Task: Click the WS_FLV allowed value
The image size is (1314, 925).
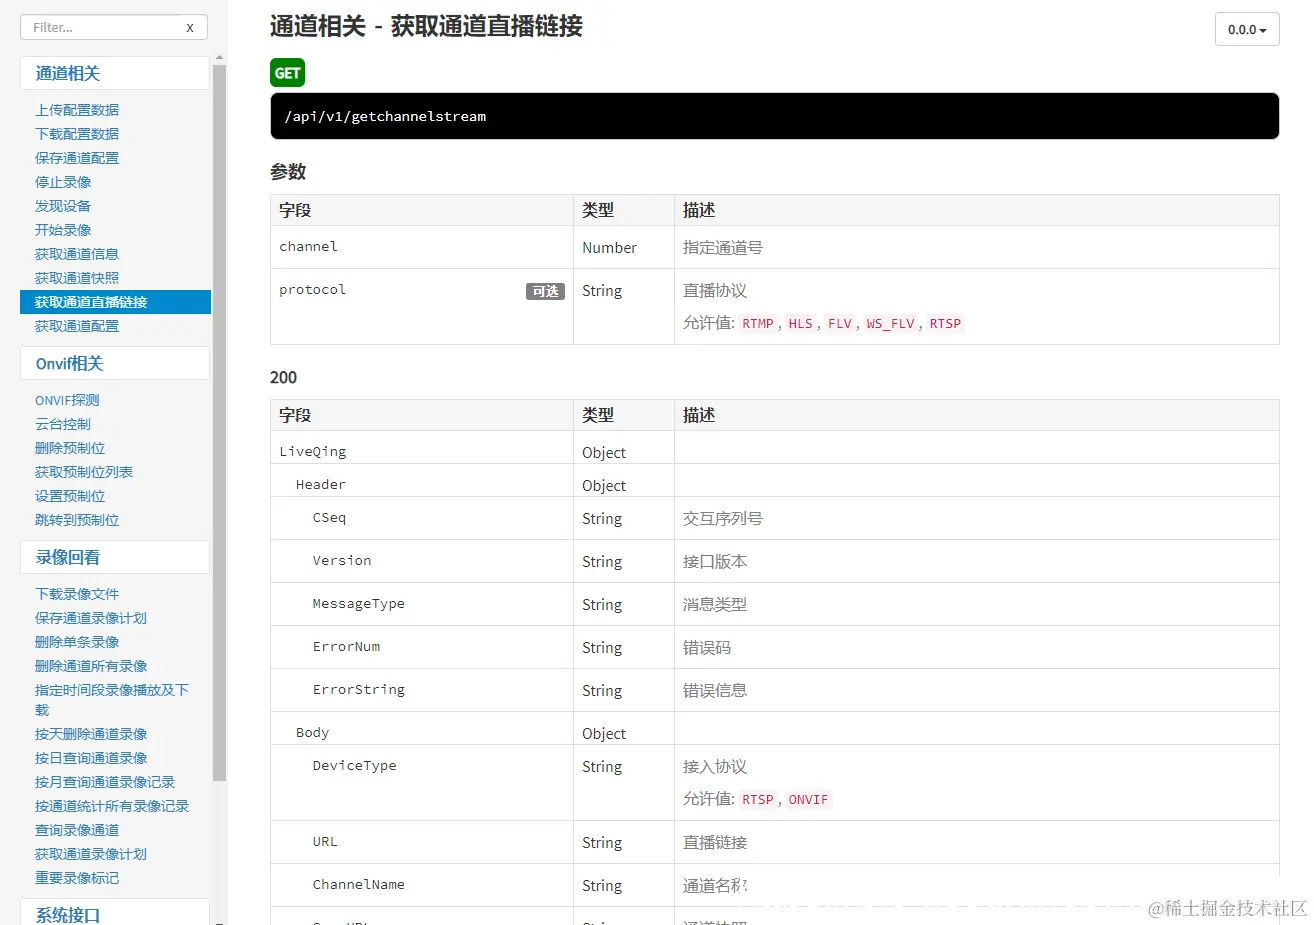Action: 890,323
